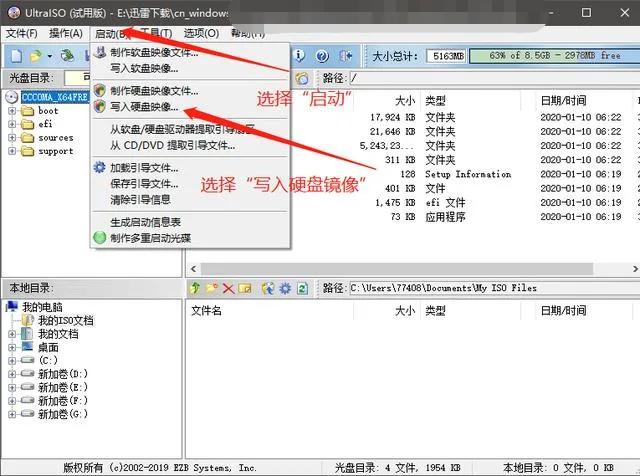Click the disc icon left of upper 路径
The height and width of the screenshot is (476, 640).
tap(302, 78)
